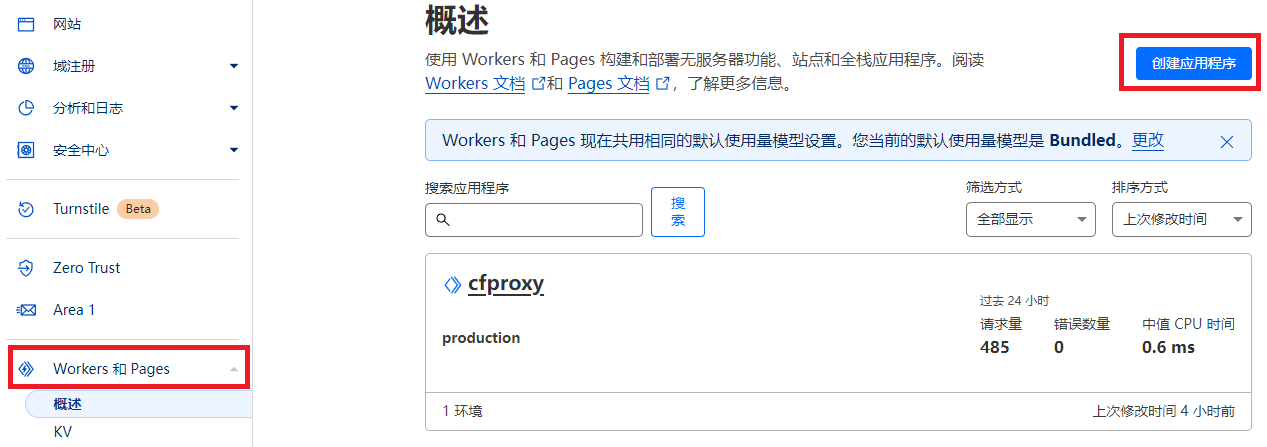Click the 创建应用程序 button
Image resolution: width=1267 pixels, height=447 pixels.
pos(1194,63)
